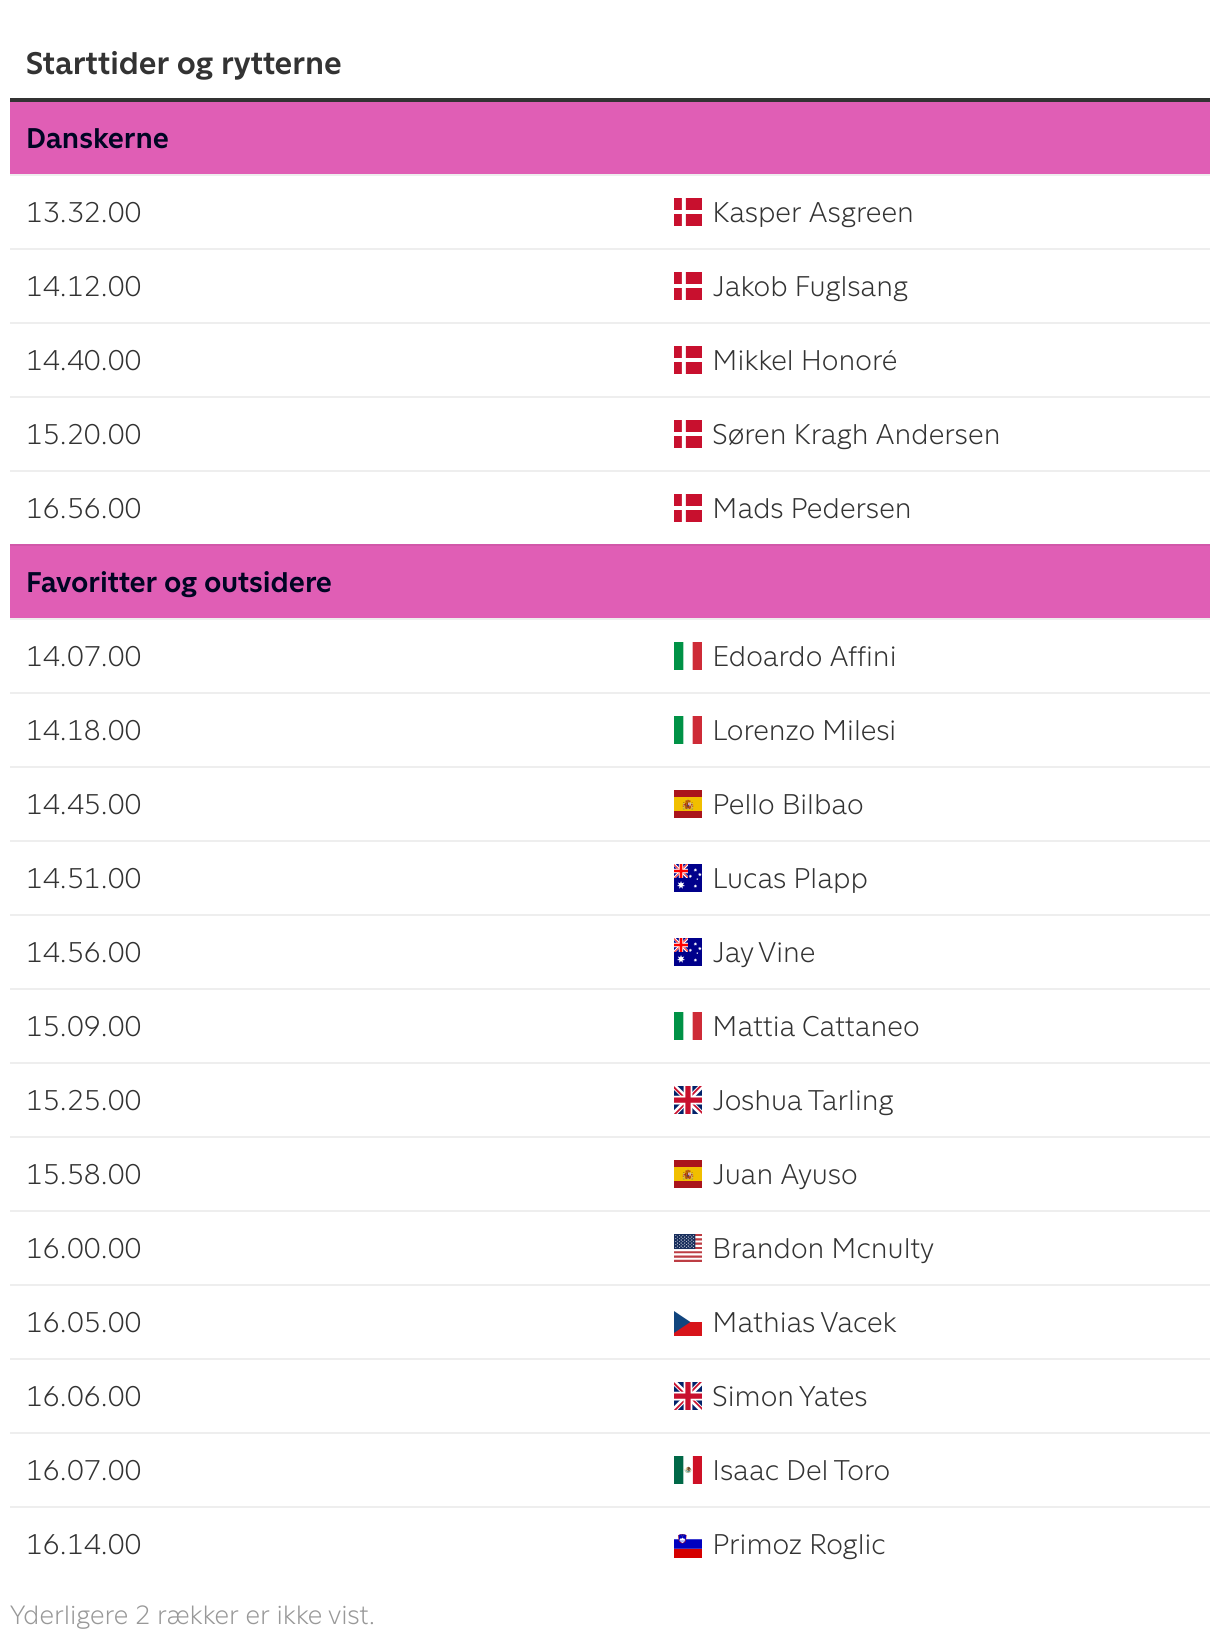The width and height of the screenshot is (1220, 1640).
Task: Click the Juan Ayuso rider name
Action: tap(784, 1174)
